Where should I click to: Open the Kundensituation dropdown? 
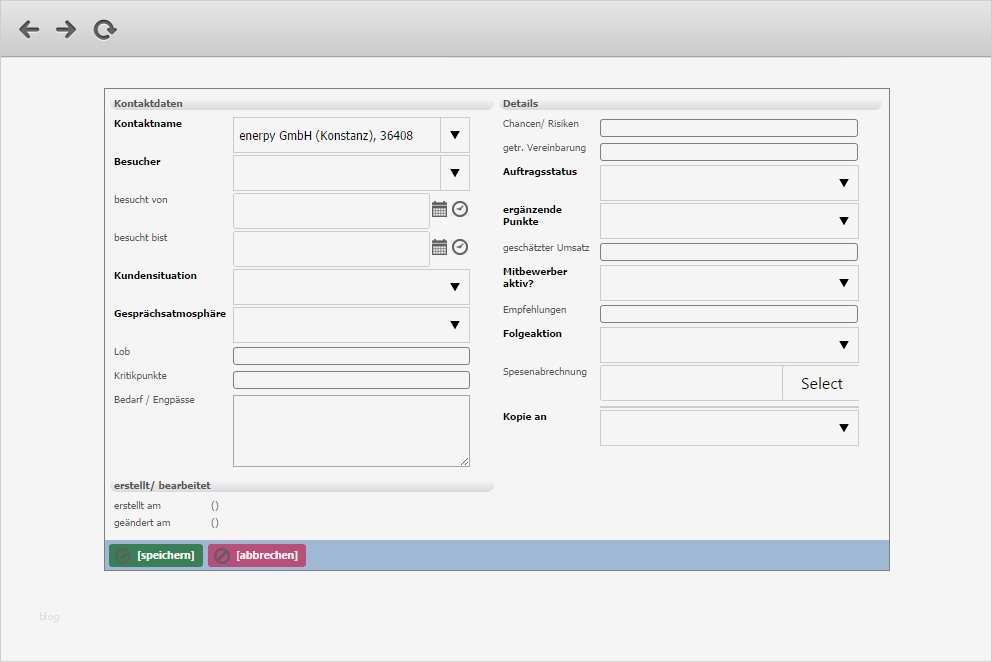(351, 287)
